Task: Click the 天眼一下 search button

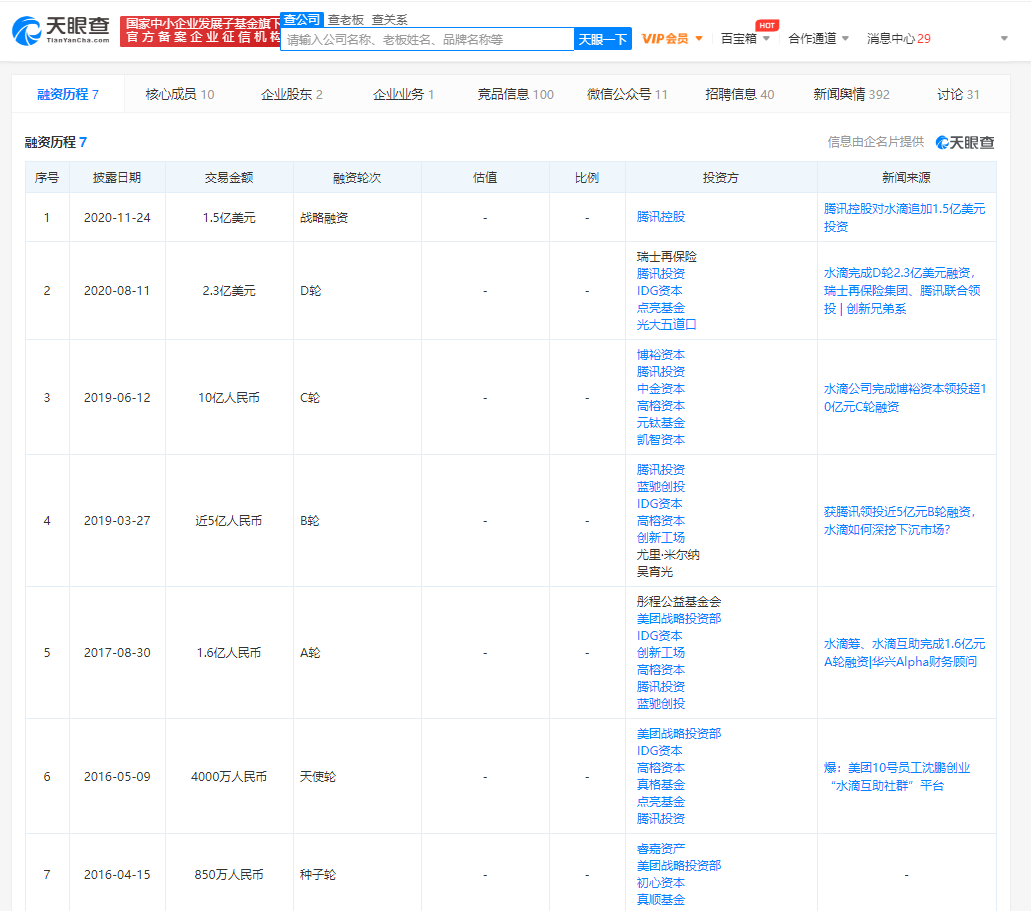Action: (603, 39)
